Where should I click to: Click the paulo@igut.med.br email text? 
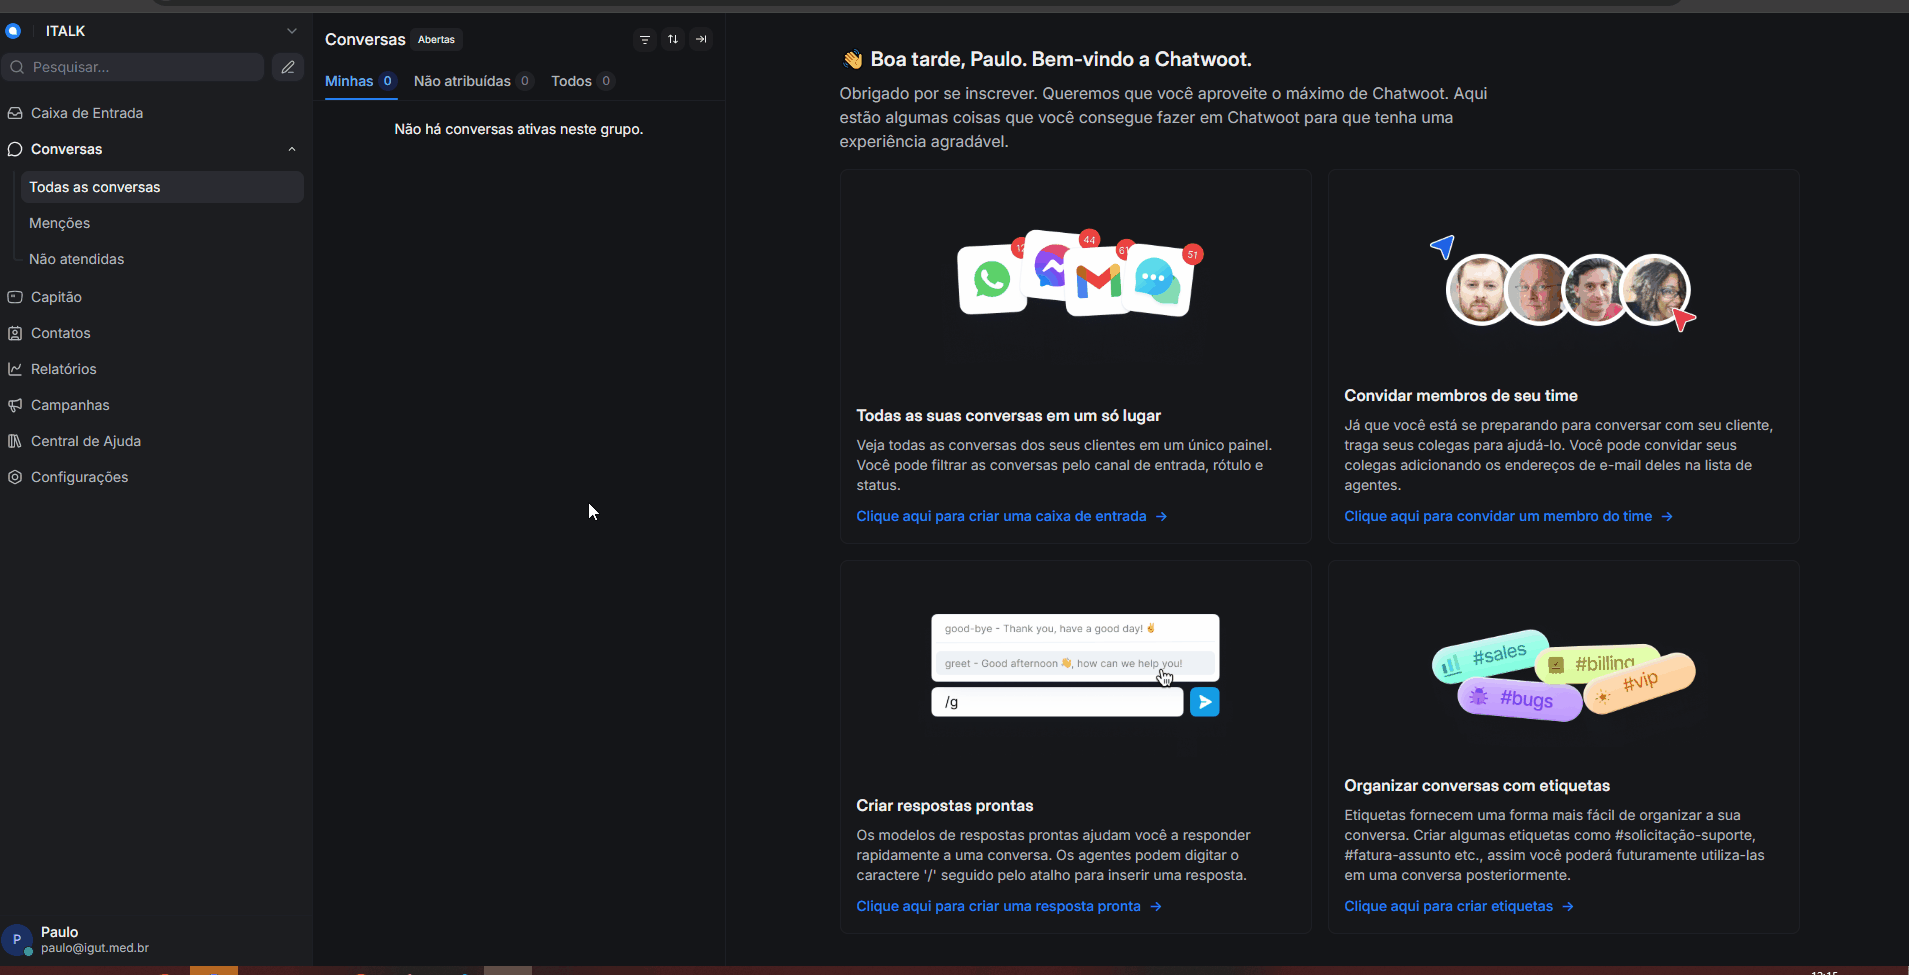point(95,948)
